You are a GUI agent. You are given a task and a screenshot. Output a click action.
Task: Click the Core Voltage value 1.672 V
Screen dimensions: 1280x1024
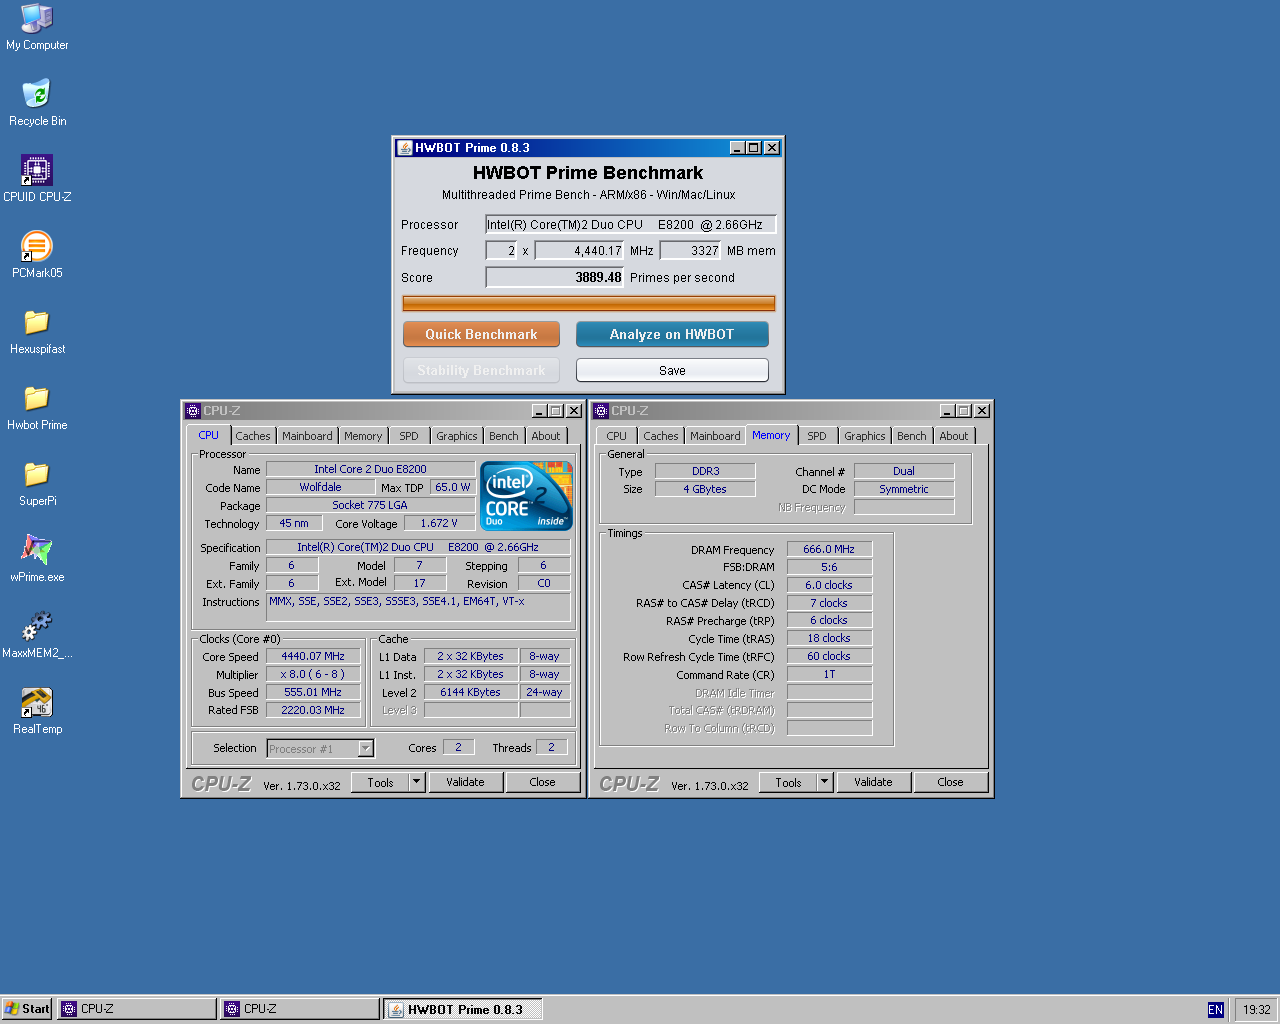click(x=439, y=523)
